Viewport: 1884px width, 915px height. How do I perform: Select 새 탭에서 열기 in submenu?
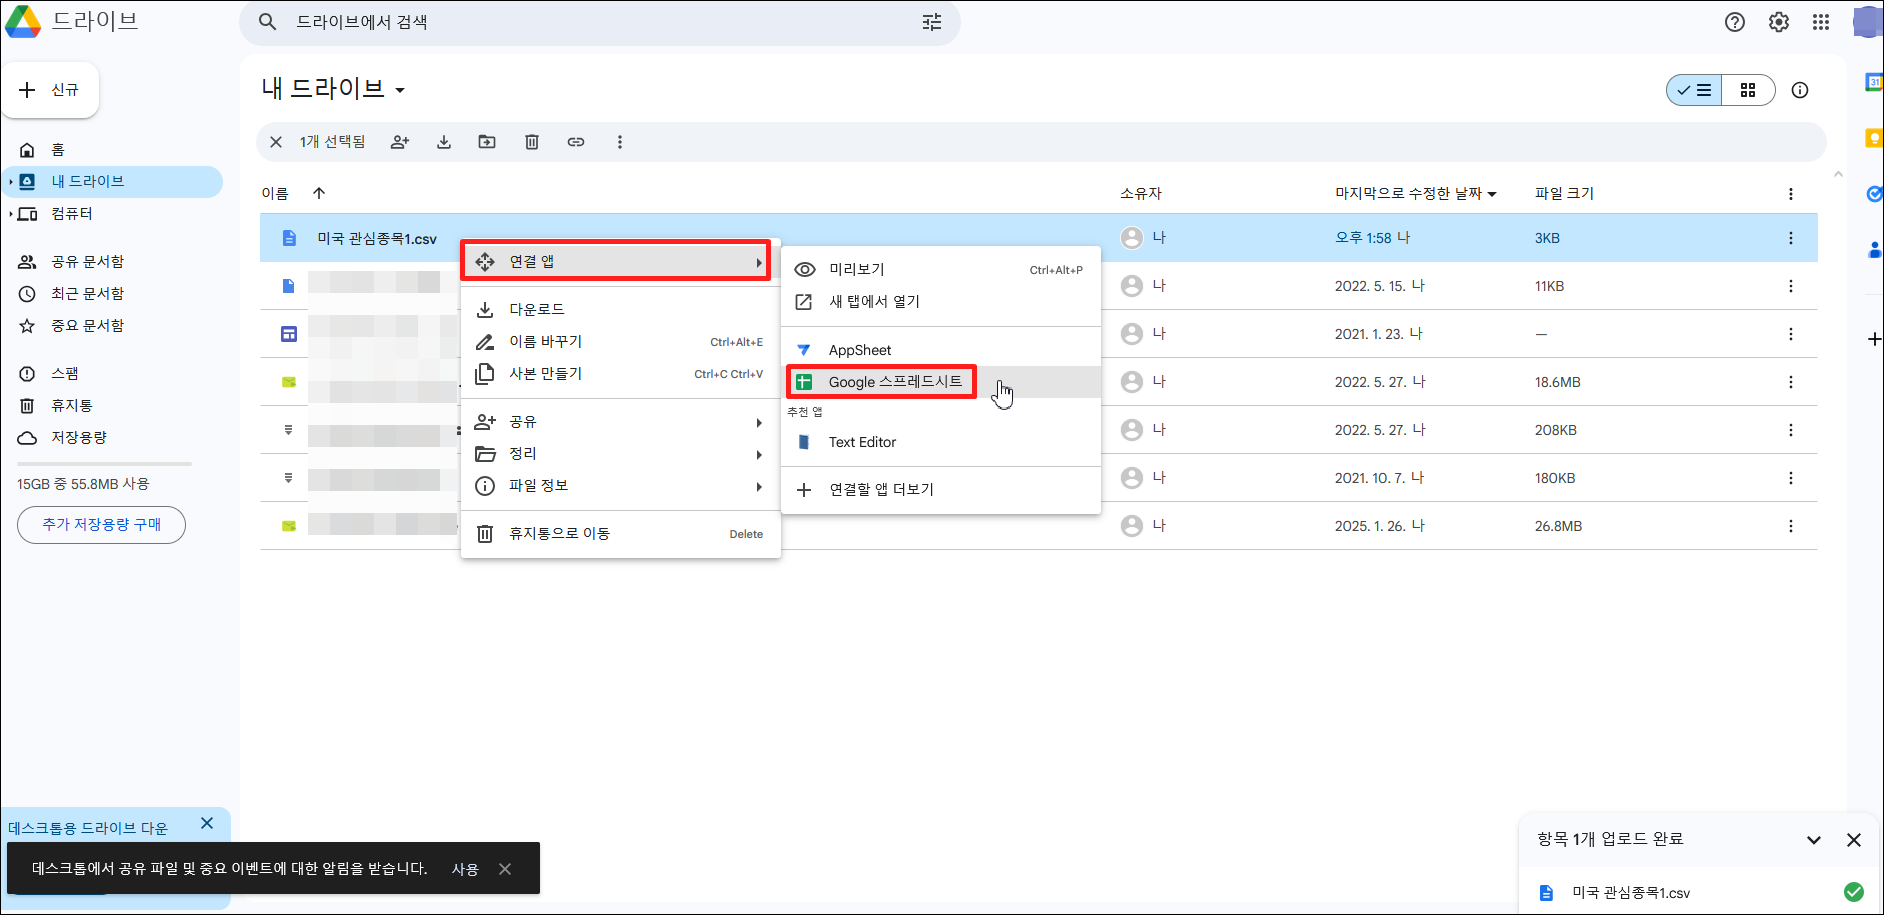click(940, 302)
